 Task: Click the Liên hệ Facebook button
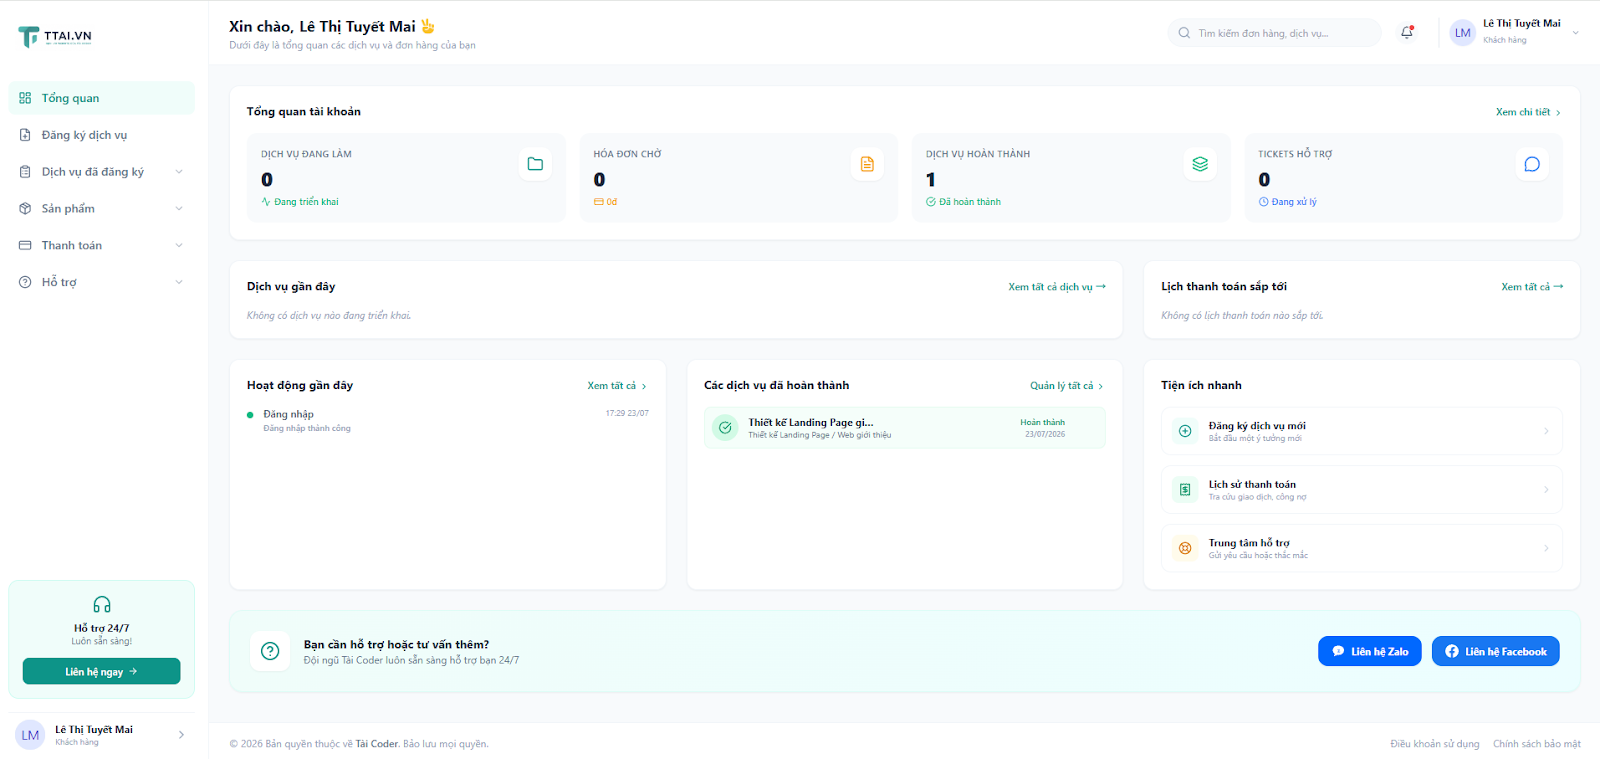pyautogui.click(x=1495, y=651)
